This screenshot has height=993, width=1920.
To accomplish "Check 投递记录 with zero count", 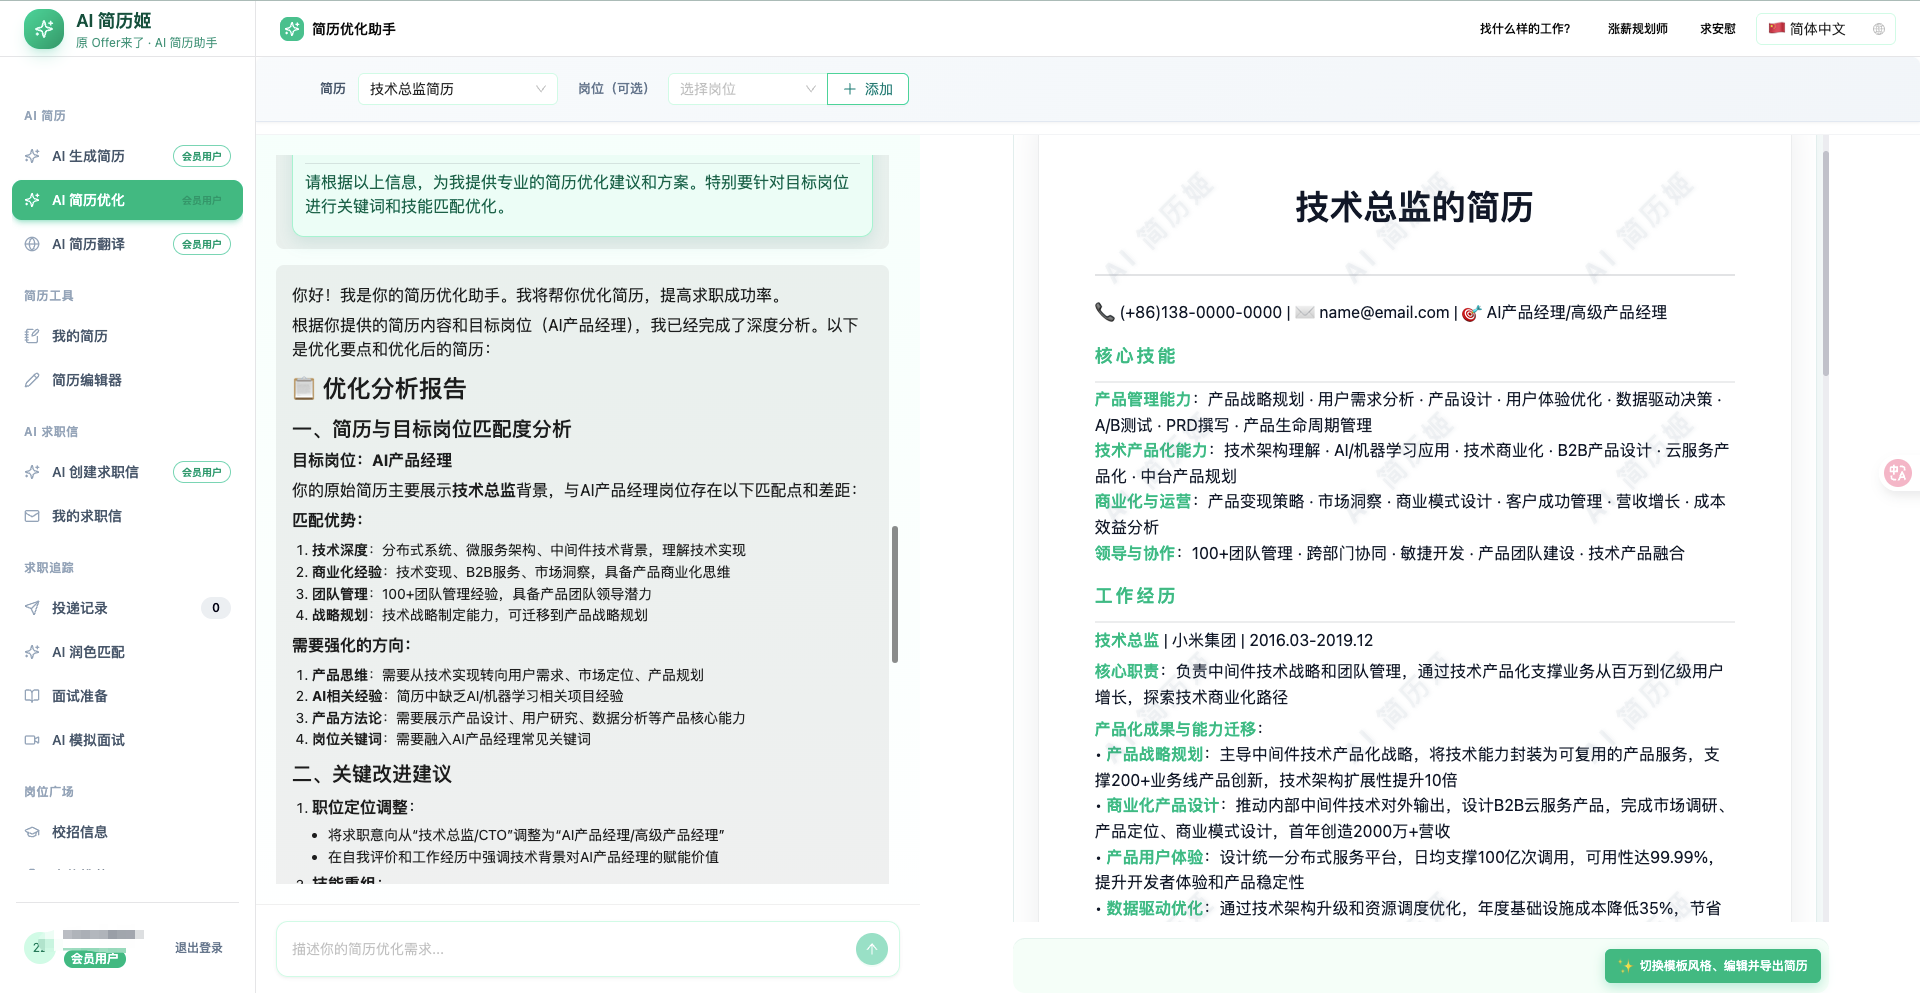I will pos(77,607).
